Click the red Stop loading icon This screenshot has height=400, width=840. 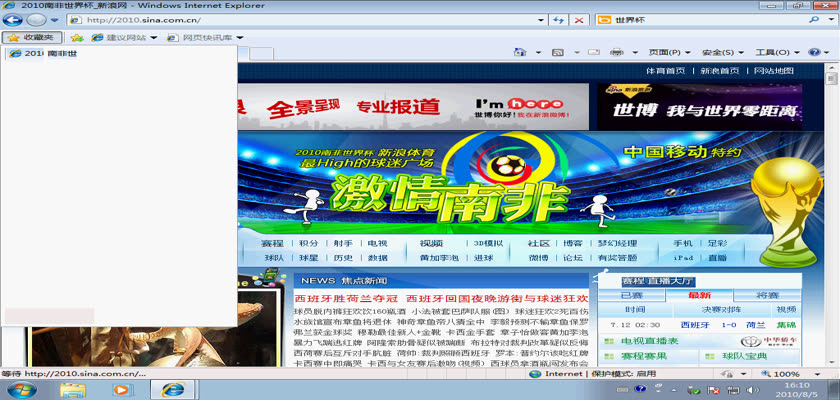pos(580,19)
